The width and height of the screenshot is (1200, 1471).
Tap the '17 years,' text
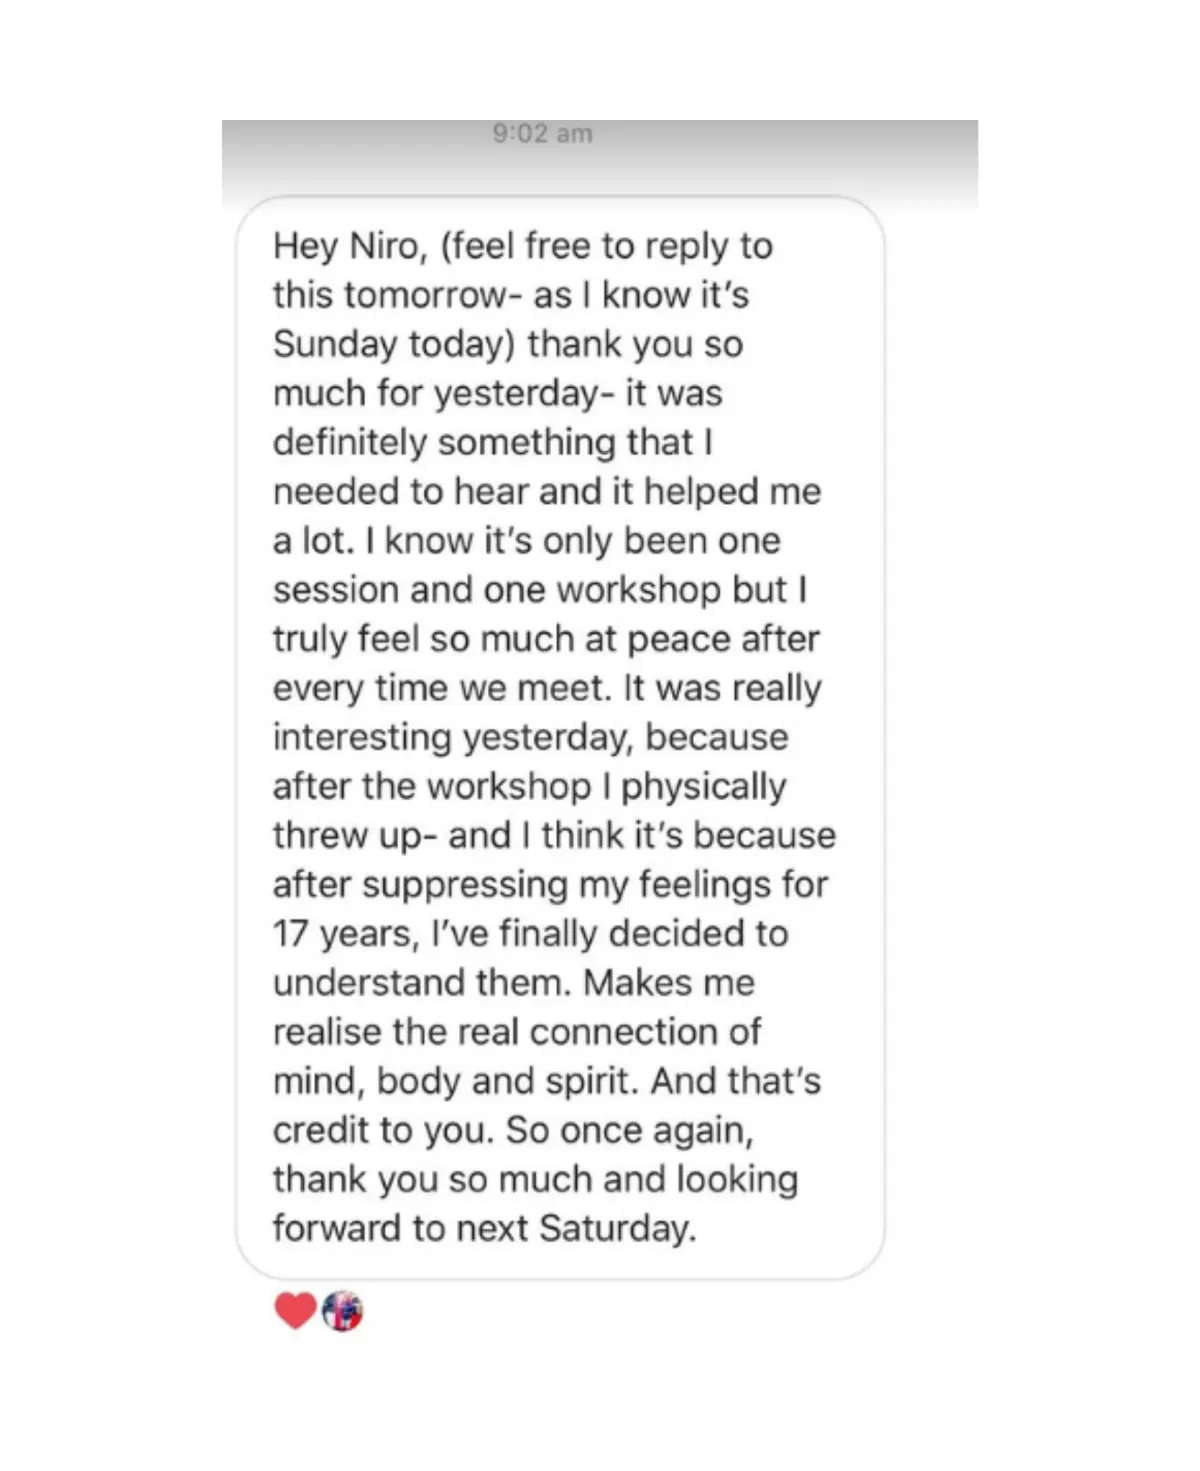346,933
